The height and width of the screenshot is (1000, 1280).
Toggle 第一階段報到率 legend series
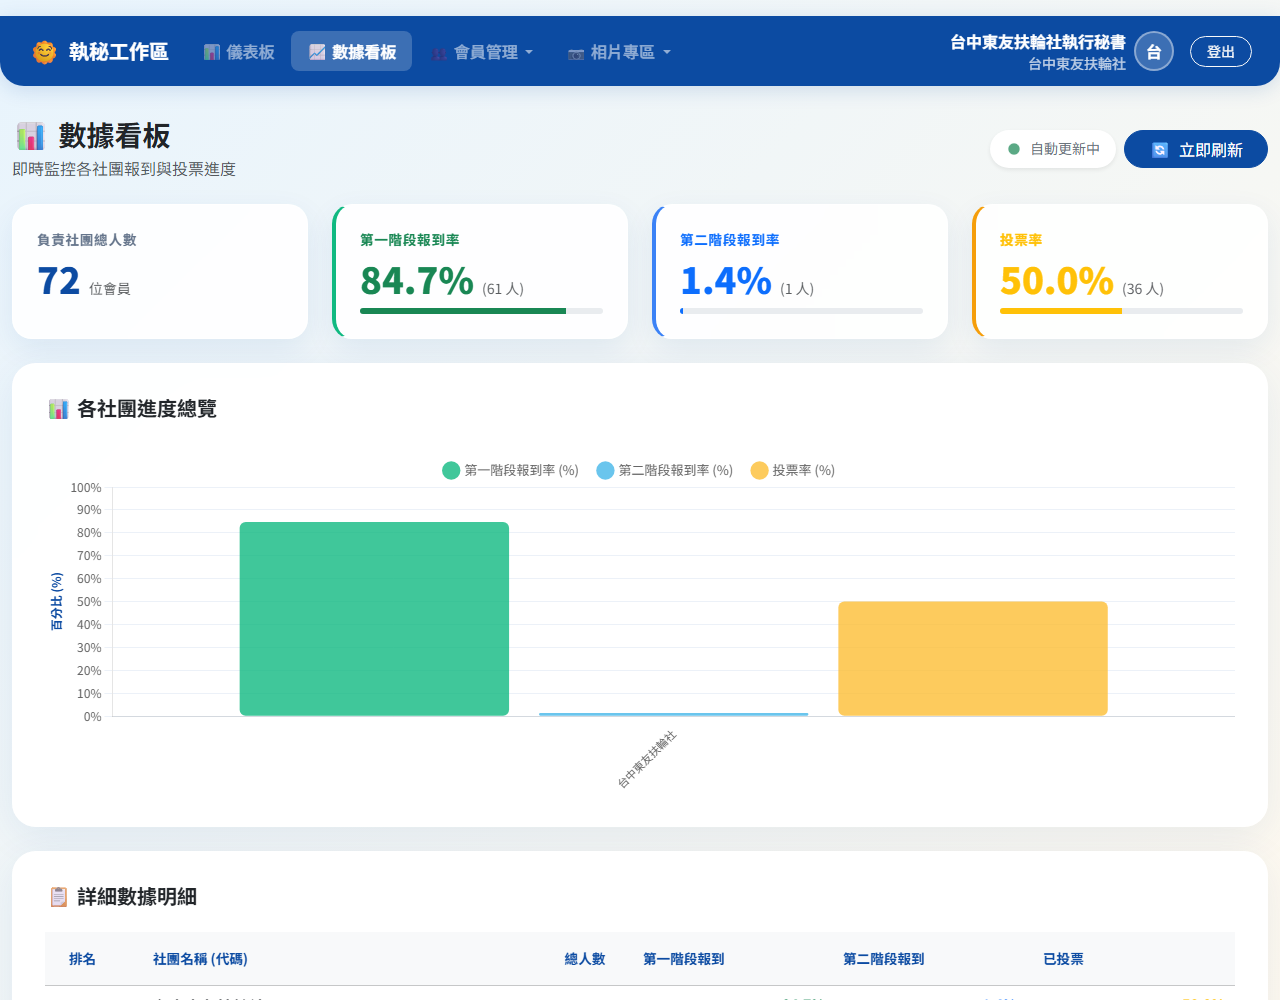tap(510, 470)
